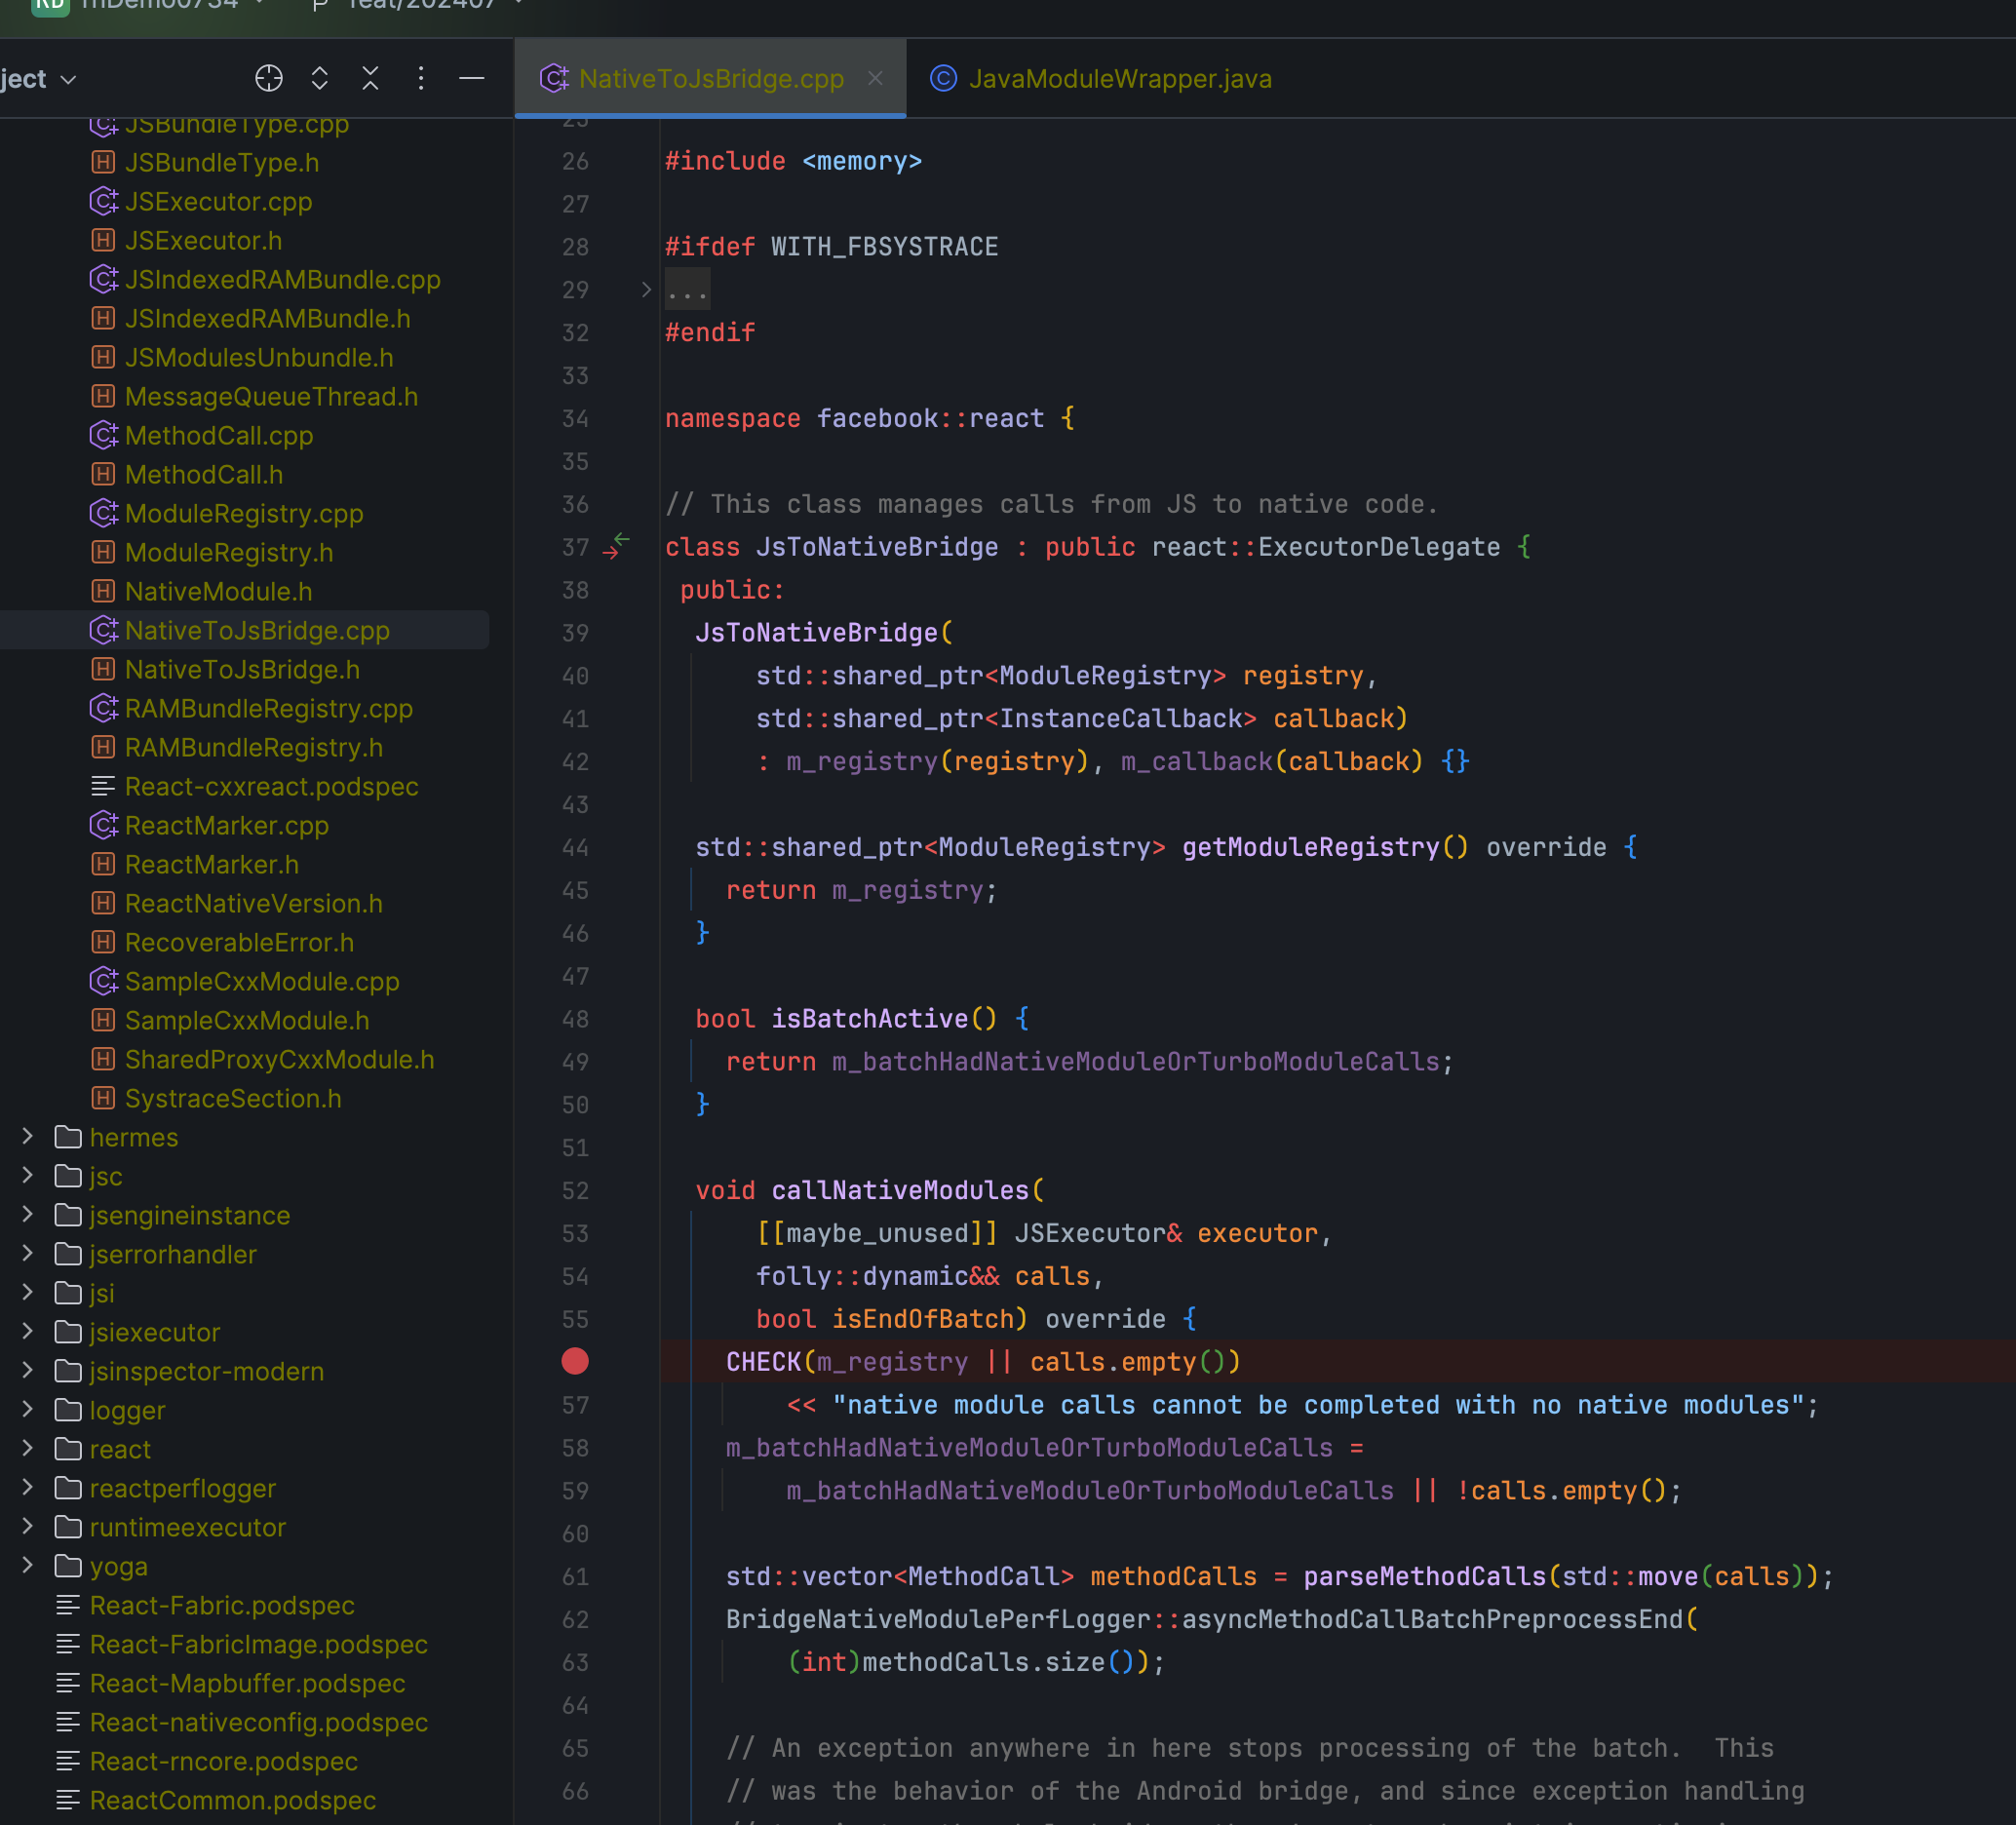Expand the reactperflogger folder

[28, 1487]
